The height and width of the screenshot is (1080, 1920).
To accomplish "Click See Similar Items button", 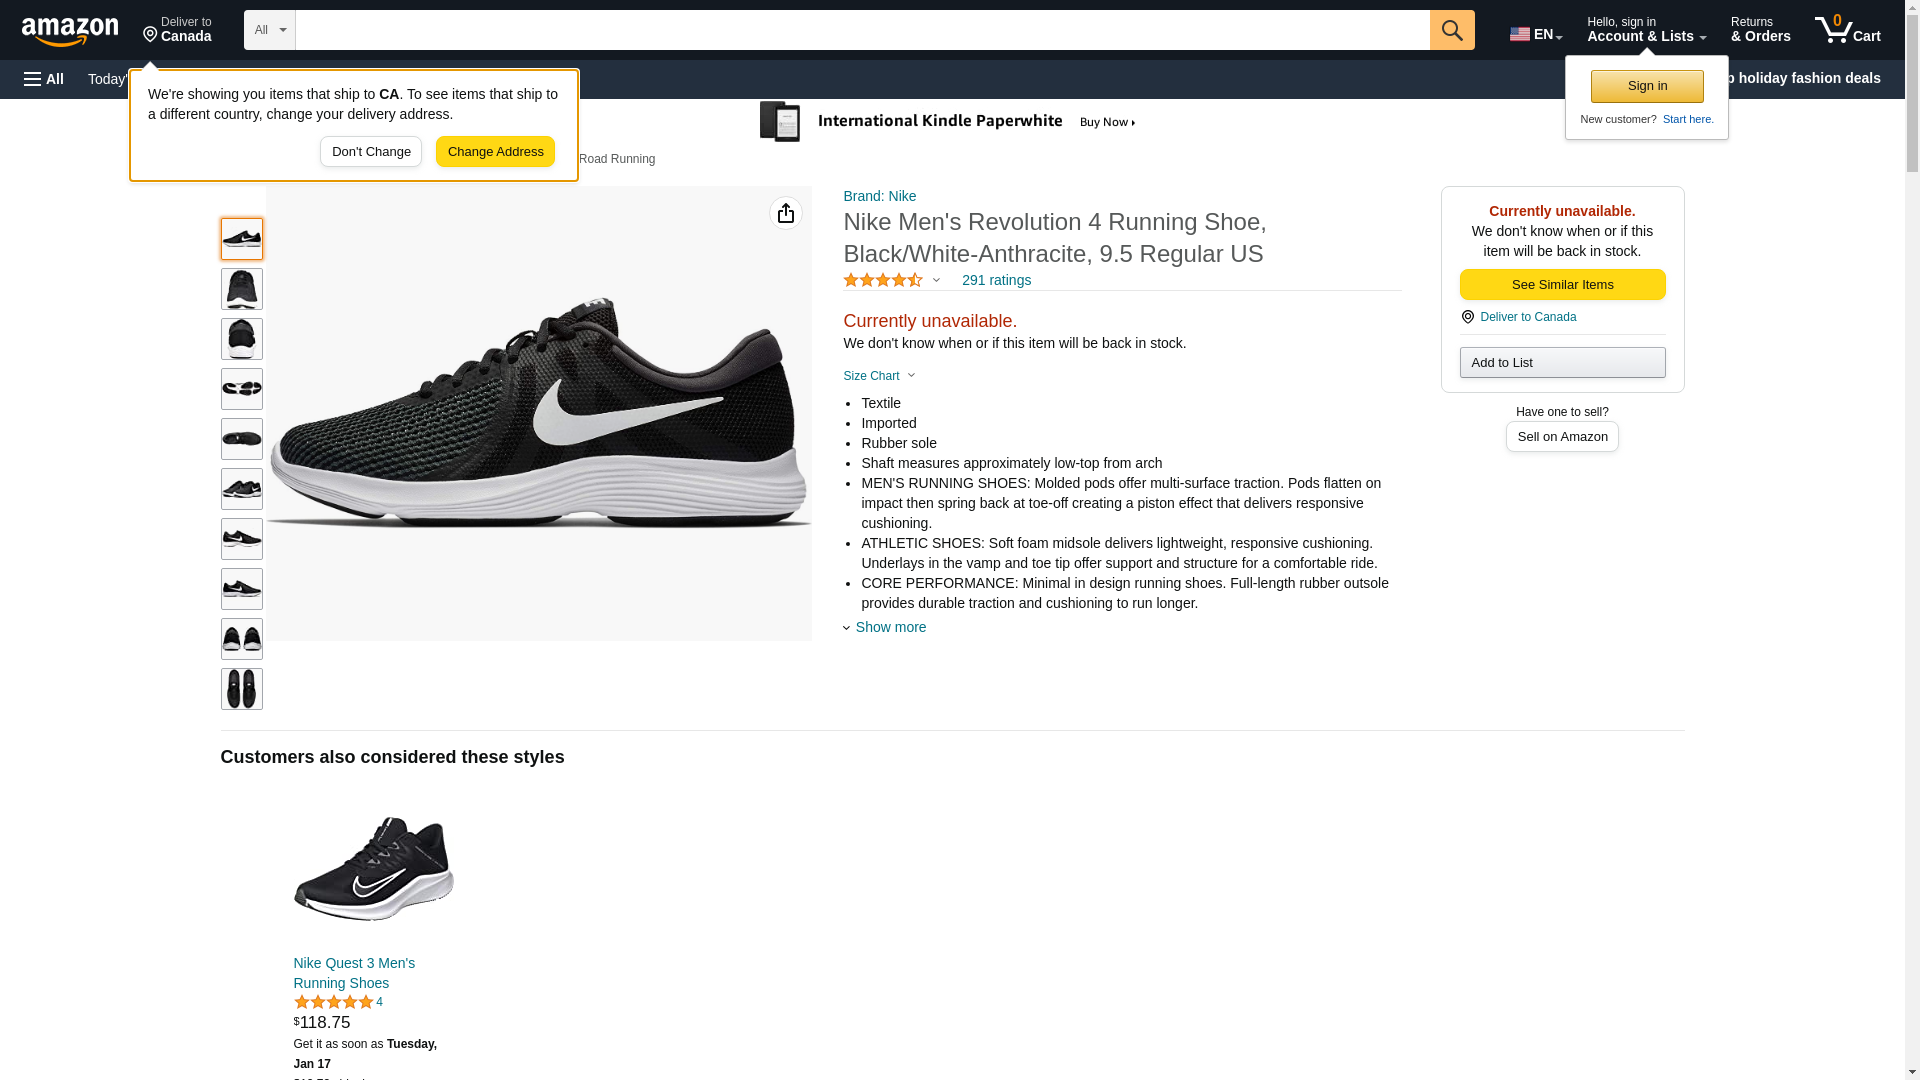I will pyautogui.click(x=1562, y=285).
